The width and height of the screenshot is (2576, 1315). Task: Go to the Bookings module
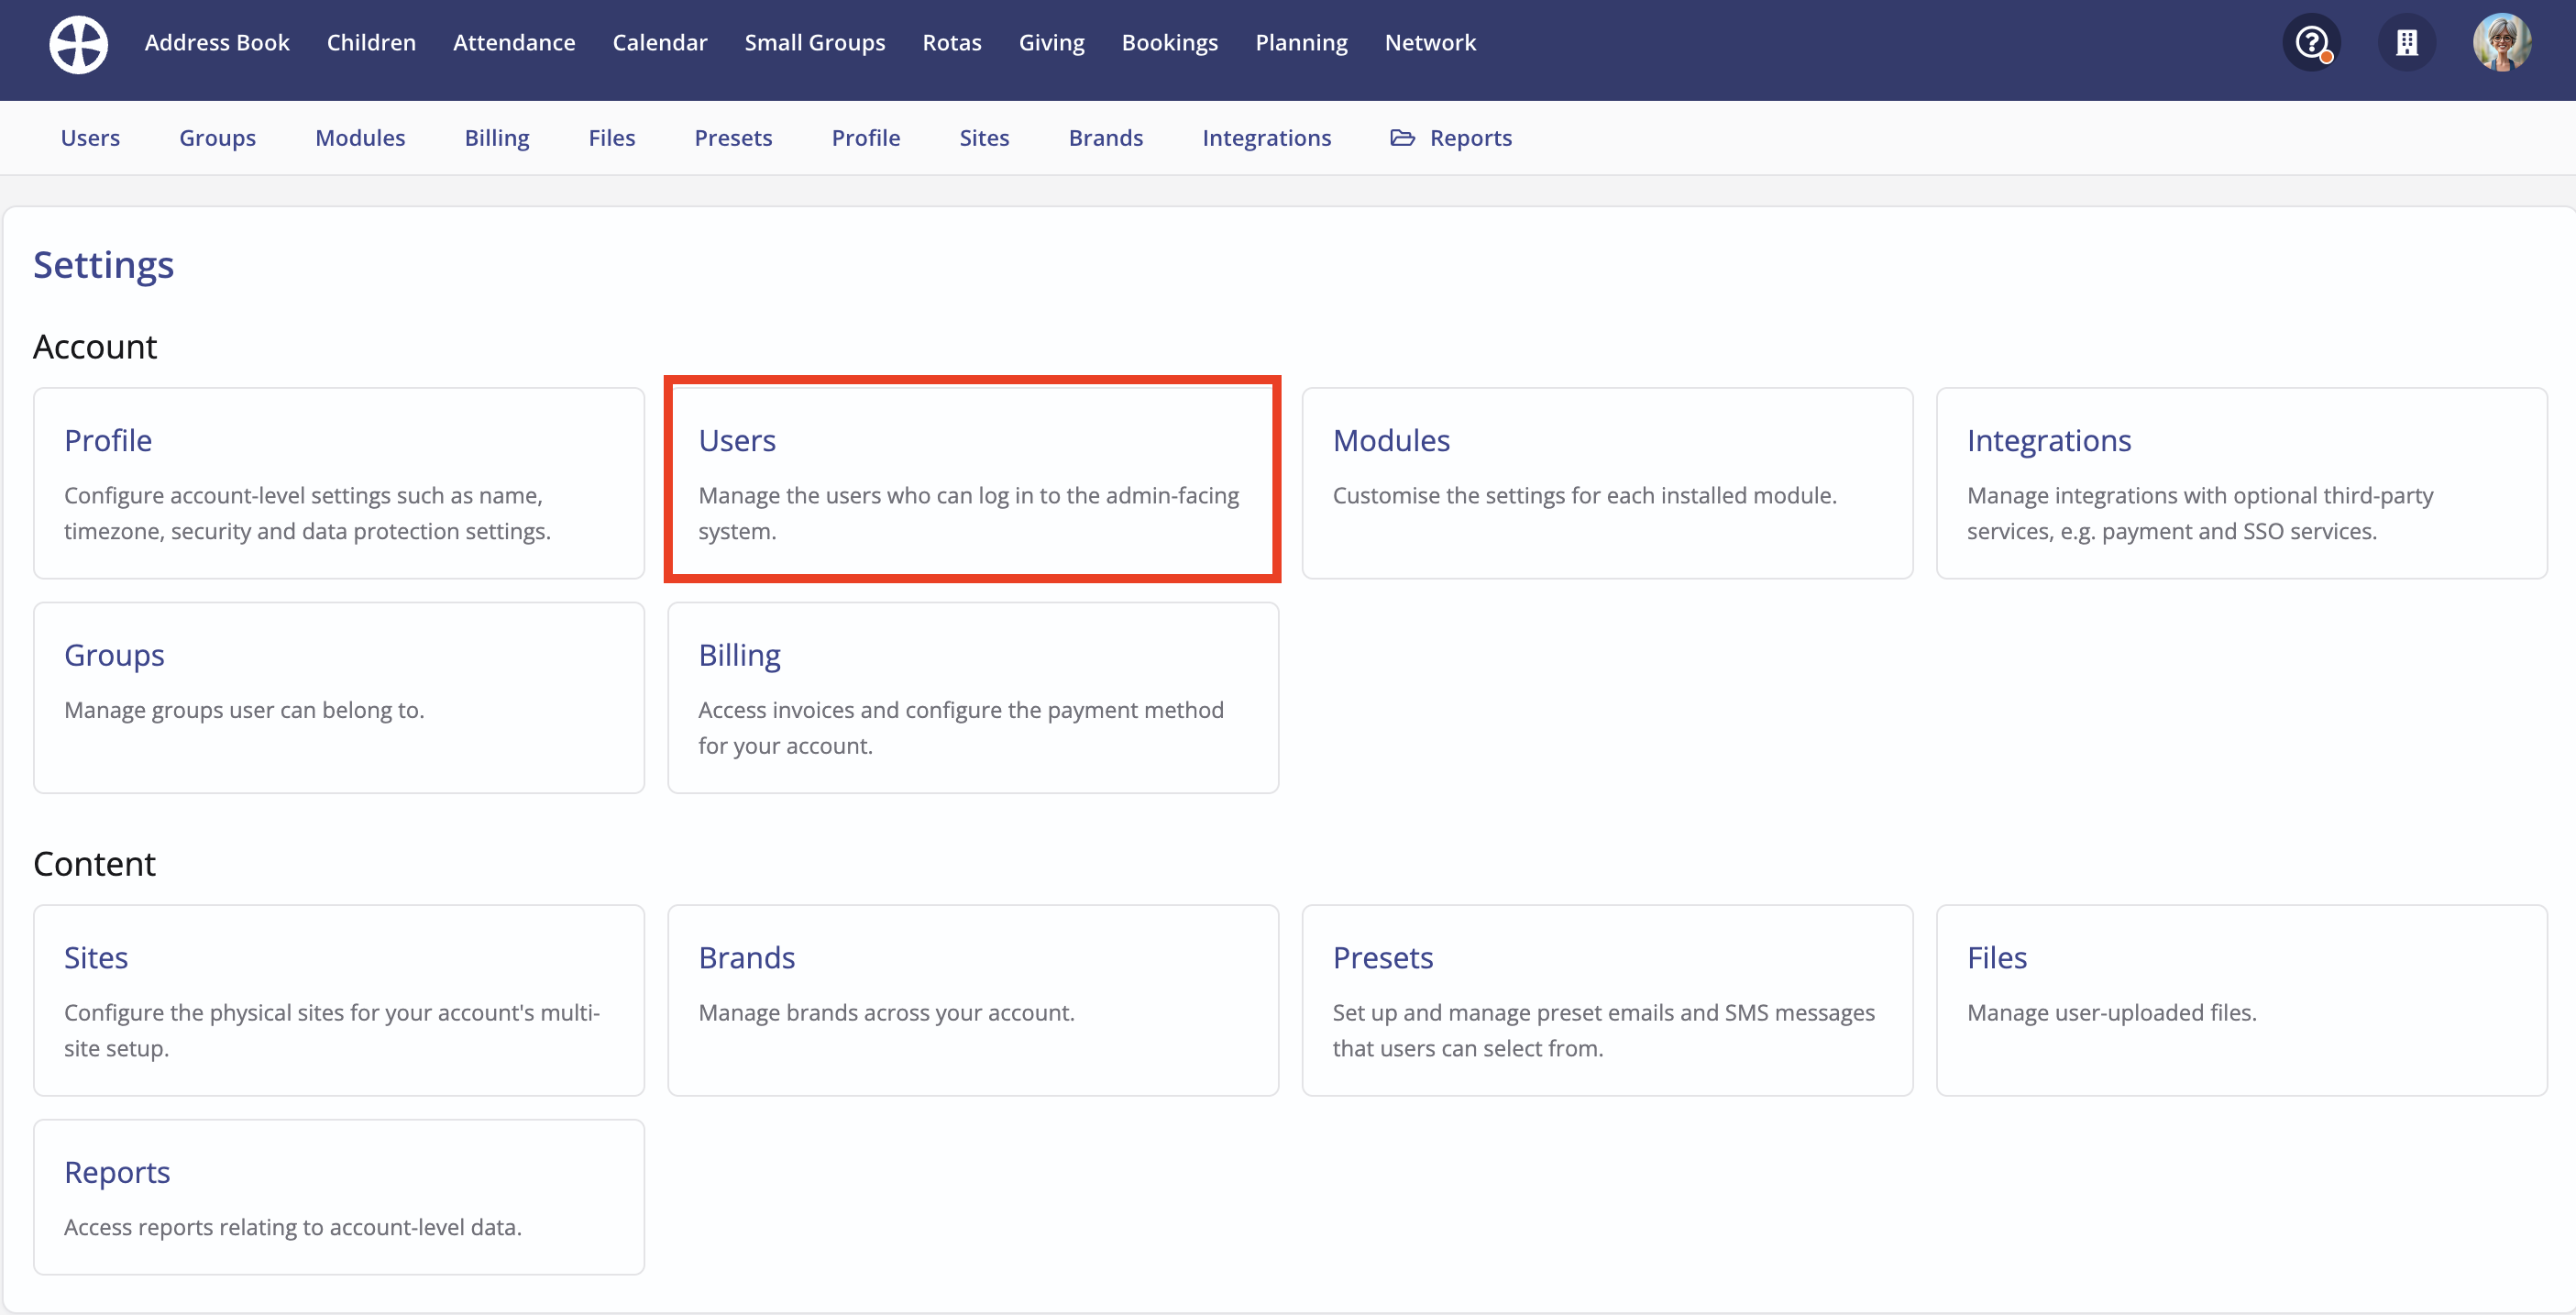[x=1170, y=43]
